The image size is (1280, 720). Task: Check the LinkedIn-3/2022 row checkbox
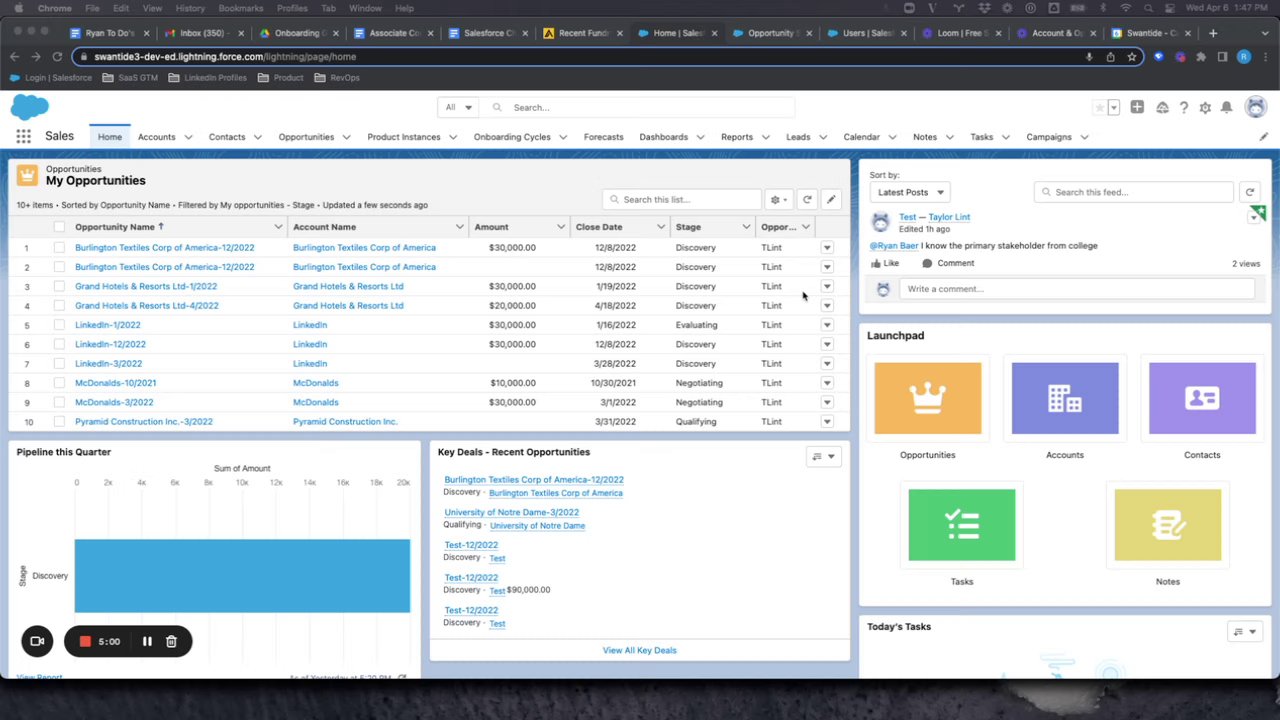(x=59, y=364)
